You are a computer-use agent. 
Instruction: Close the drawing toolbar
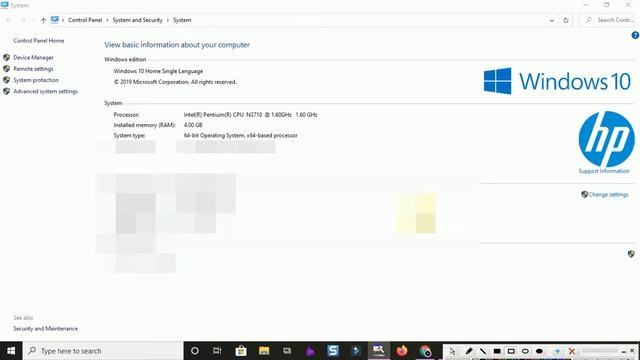[632, 351]
